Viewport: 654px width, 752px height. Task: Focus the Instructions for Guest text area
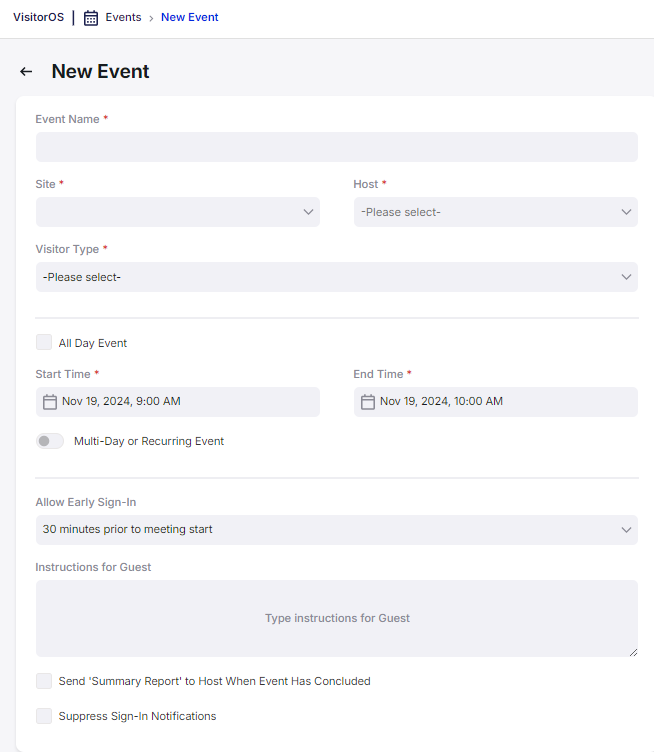(x=337, y=619)
